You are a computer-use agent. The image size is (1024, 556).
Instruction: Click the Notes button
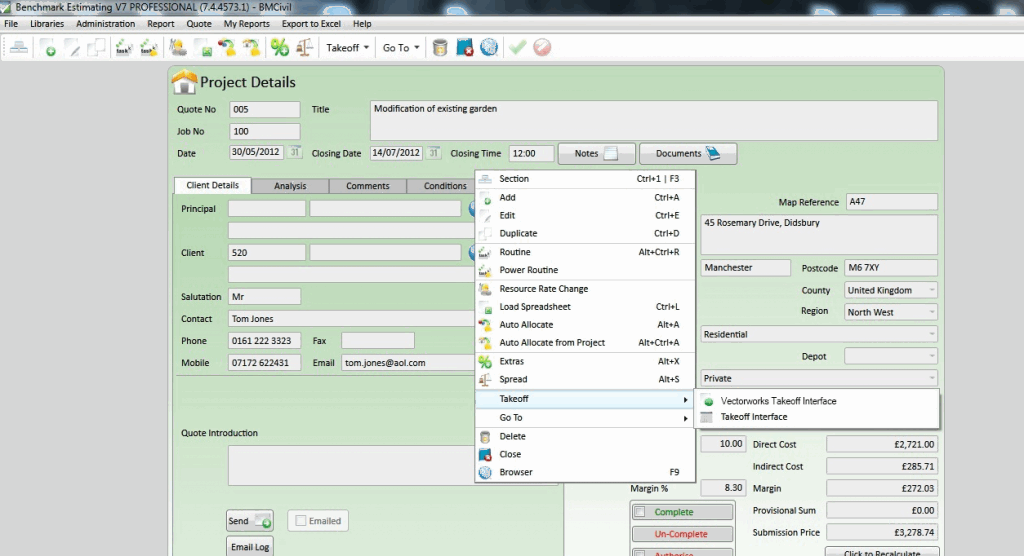tap(596, 154)
